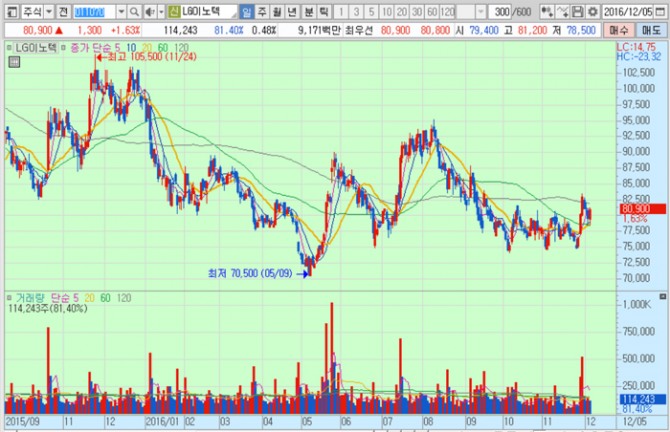
Task: Select the 일 (daily) period toggle
Action: tap(247, 11)
